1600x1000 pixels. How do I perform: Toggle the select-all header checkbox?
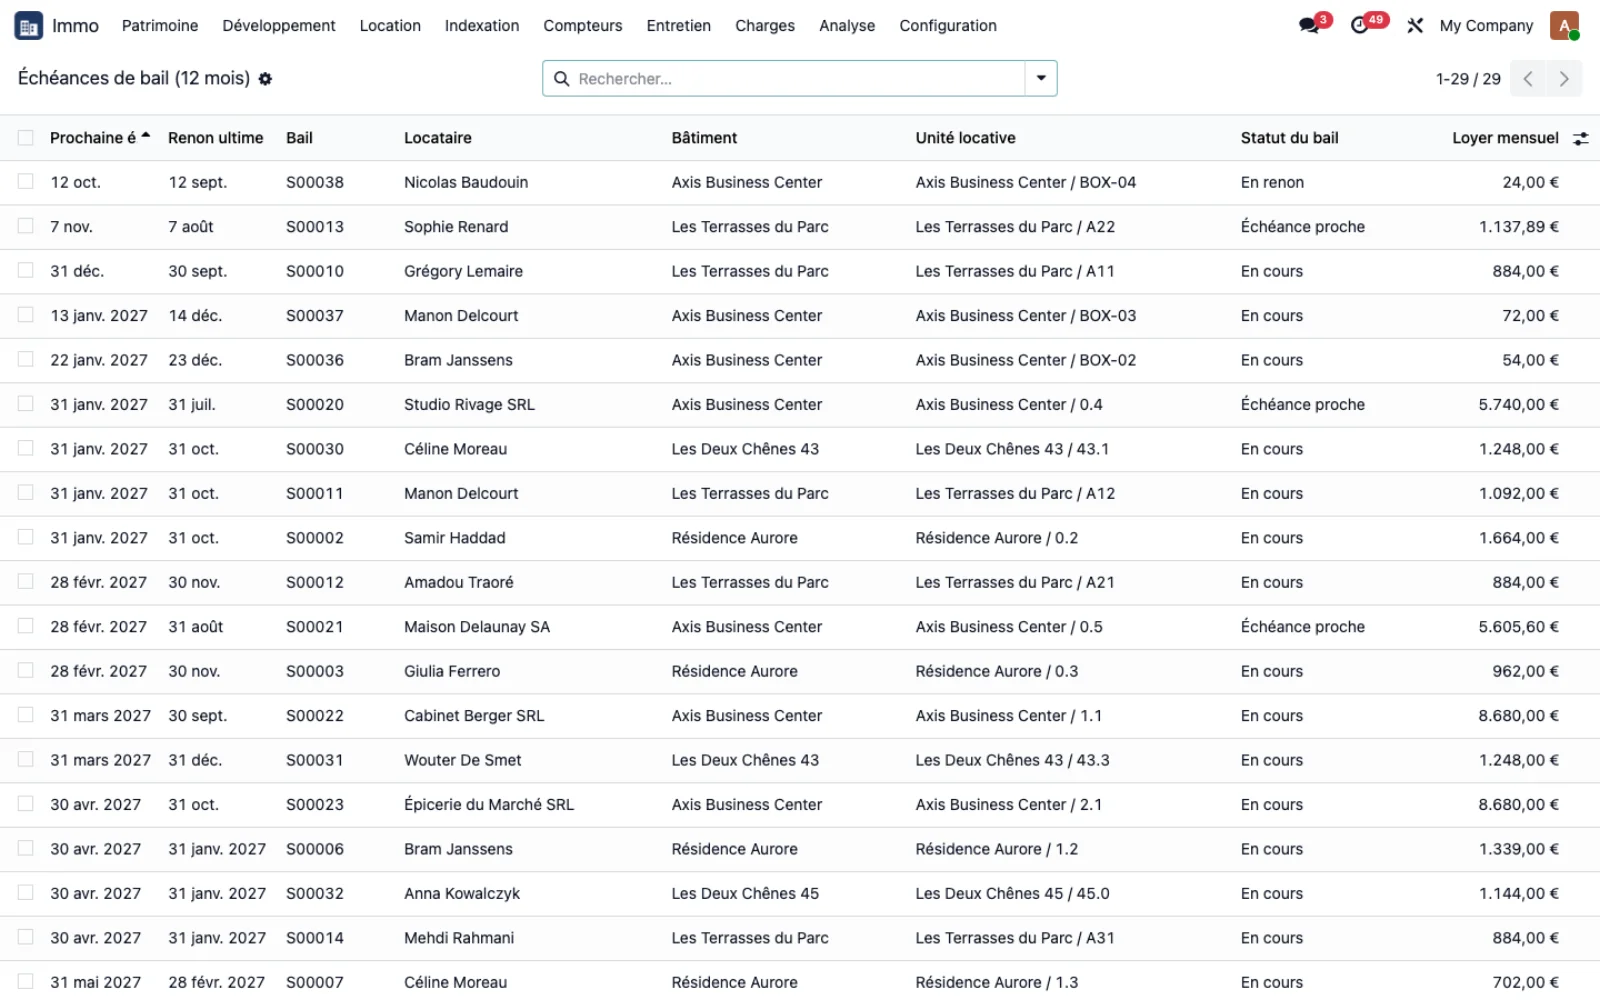click(26, 138)
